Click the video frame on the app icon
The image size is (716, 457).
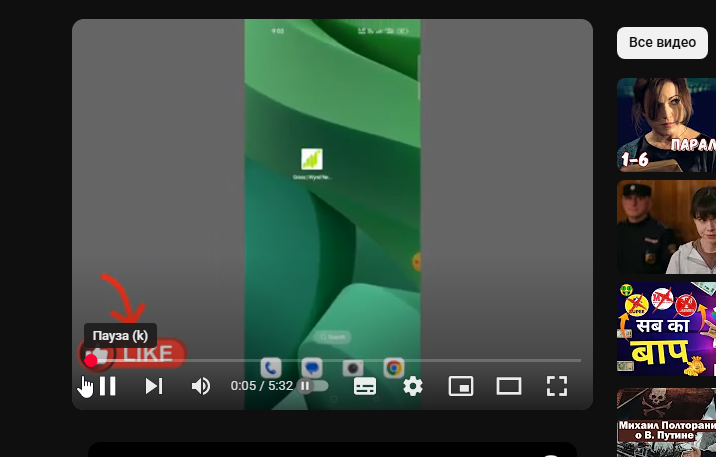click(x=312, y=159)
